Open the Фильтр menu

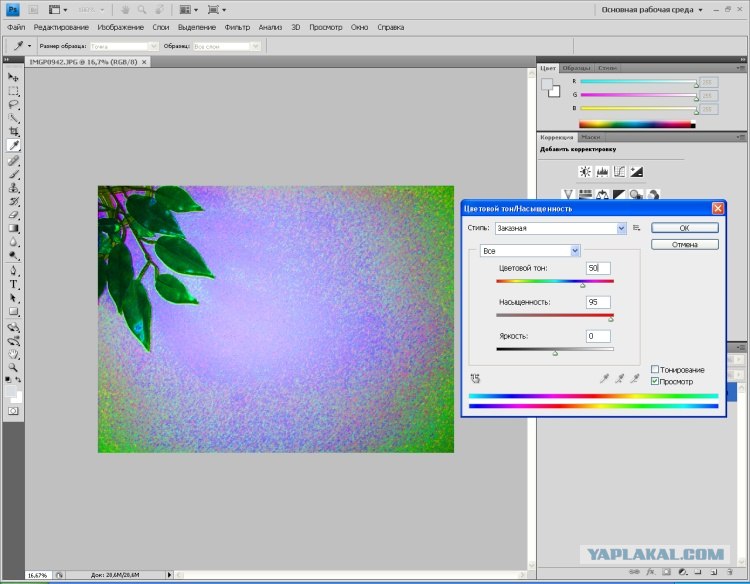[x=237, y=27]
